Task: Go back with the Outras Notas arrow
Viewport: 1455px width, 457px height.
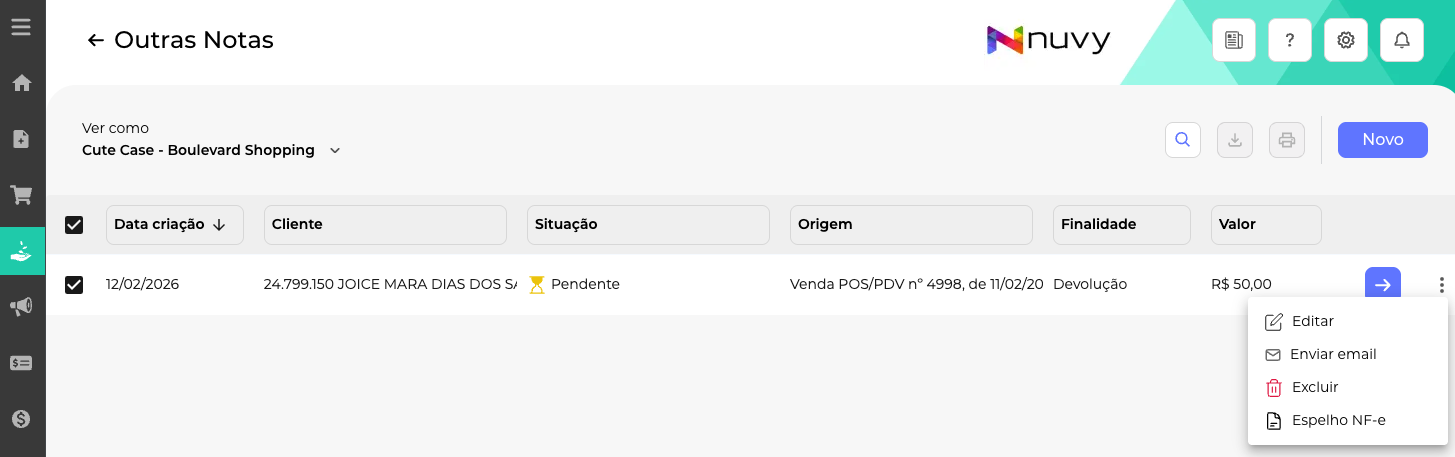Action: tap(96, 40)
